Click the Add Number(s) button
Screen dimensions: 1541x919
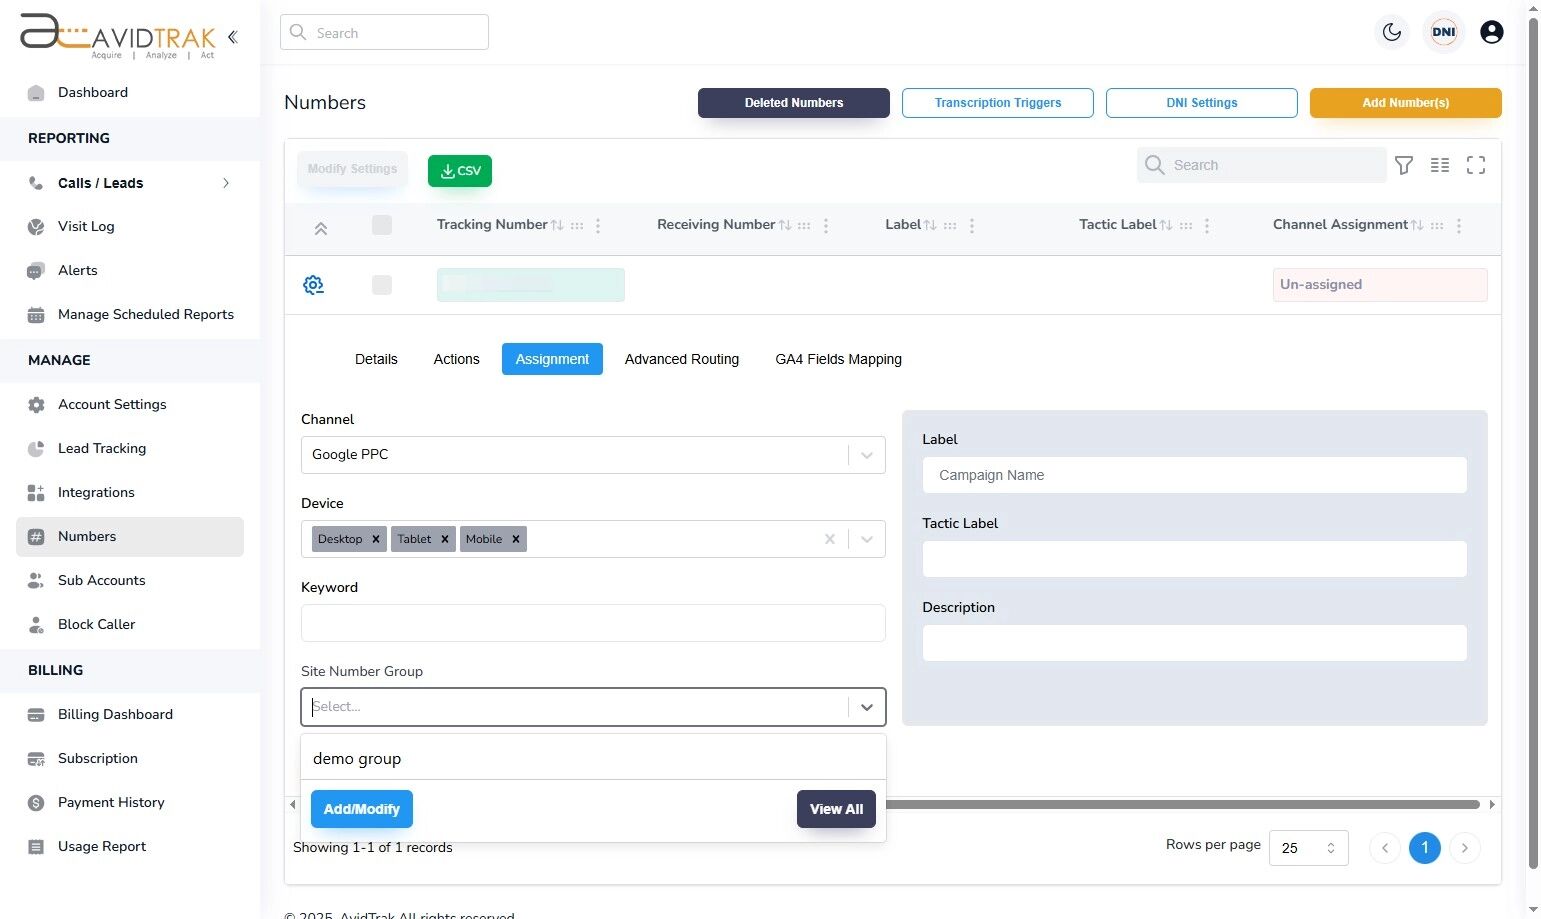tap(1404, 102)
